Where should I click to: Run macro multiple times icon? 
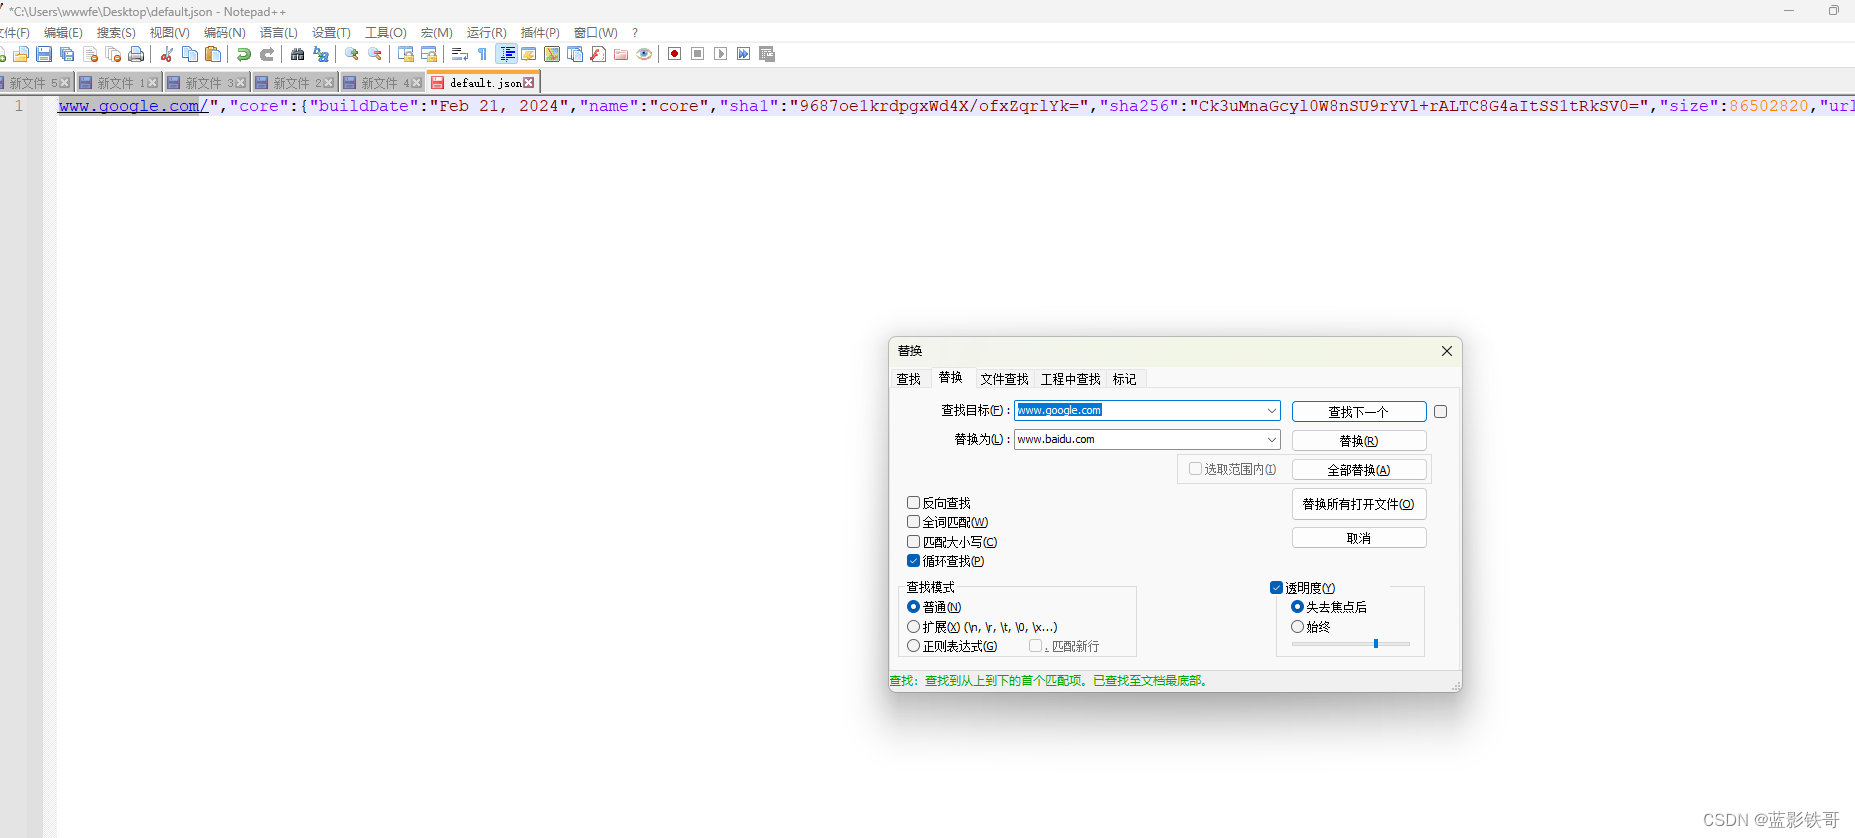pos(743,54)
